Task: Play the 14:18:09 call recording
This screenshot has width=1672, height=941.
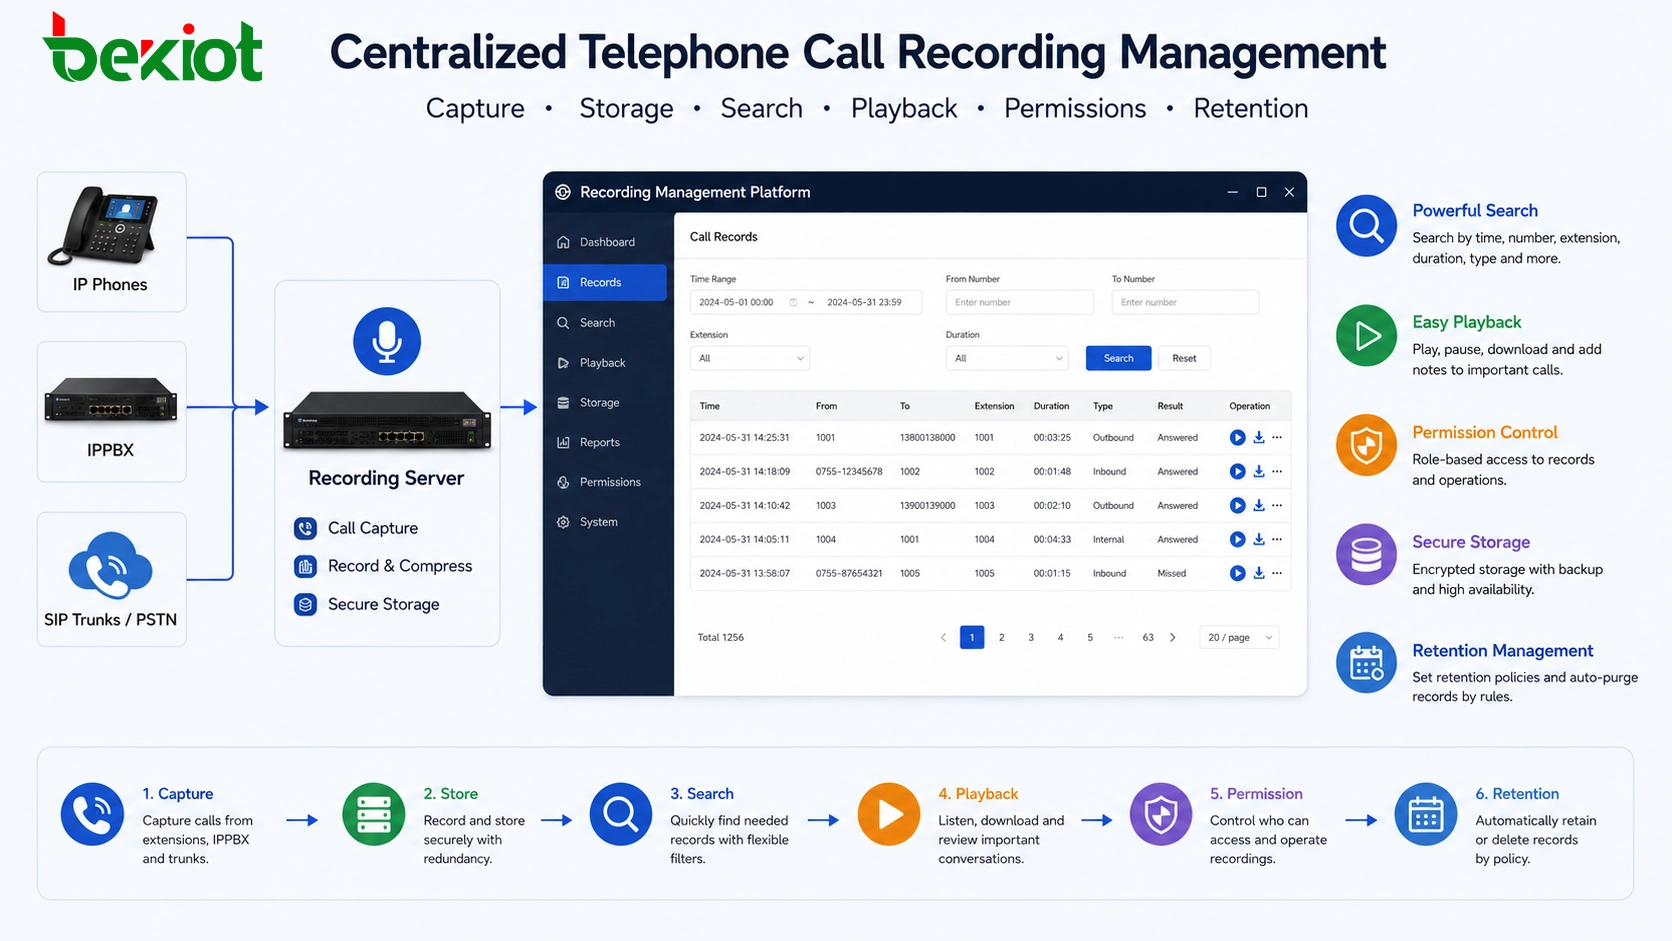Action: (x=1237, y=471)
